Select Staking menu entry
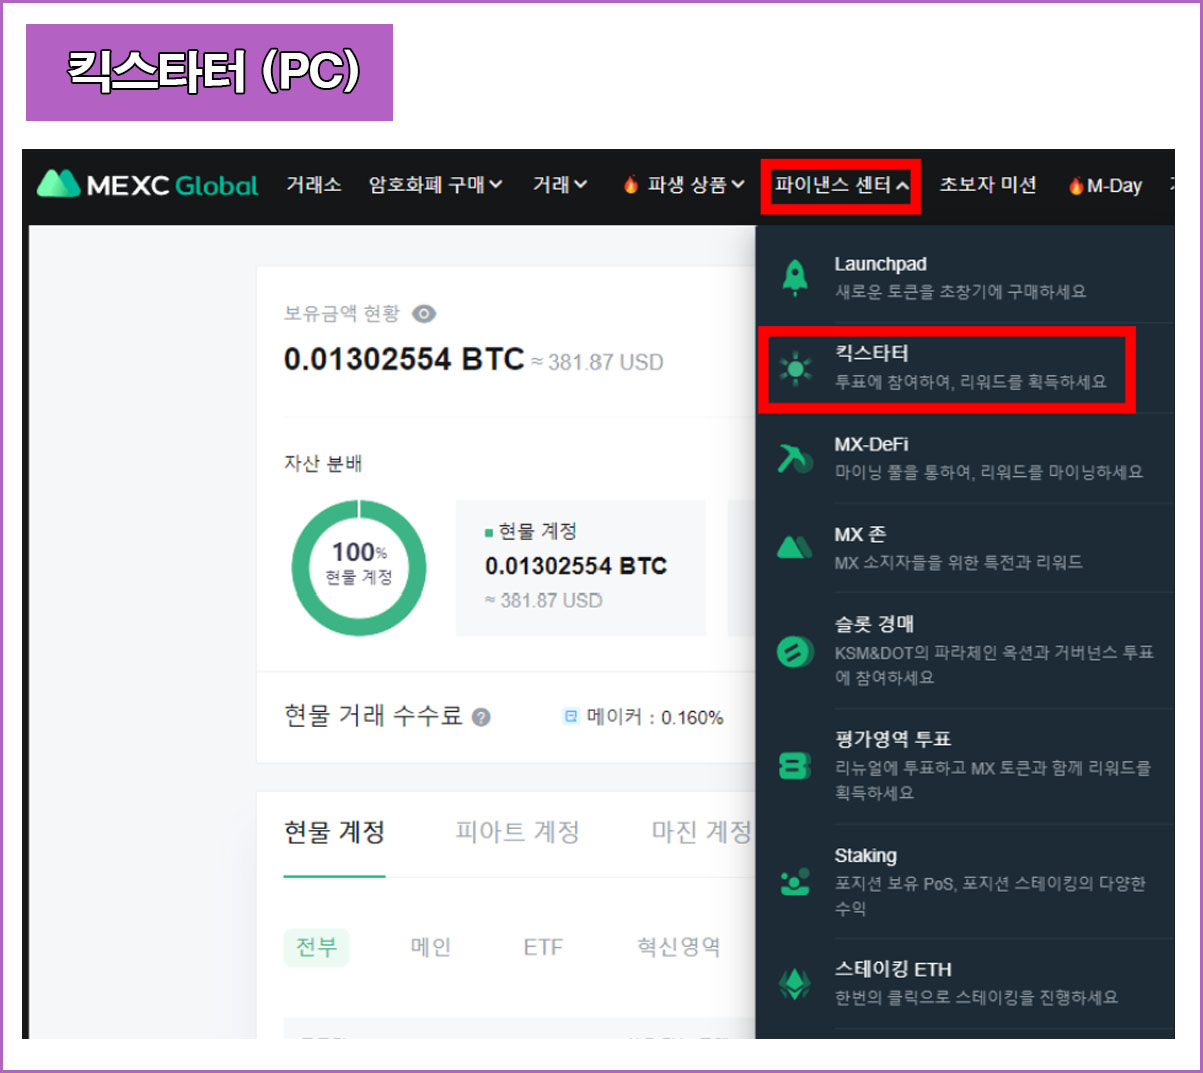This screenshot has width=1203, height=1073. click(965, 882)
